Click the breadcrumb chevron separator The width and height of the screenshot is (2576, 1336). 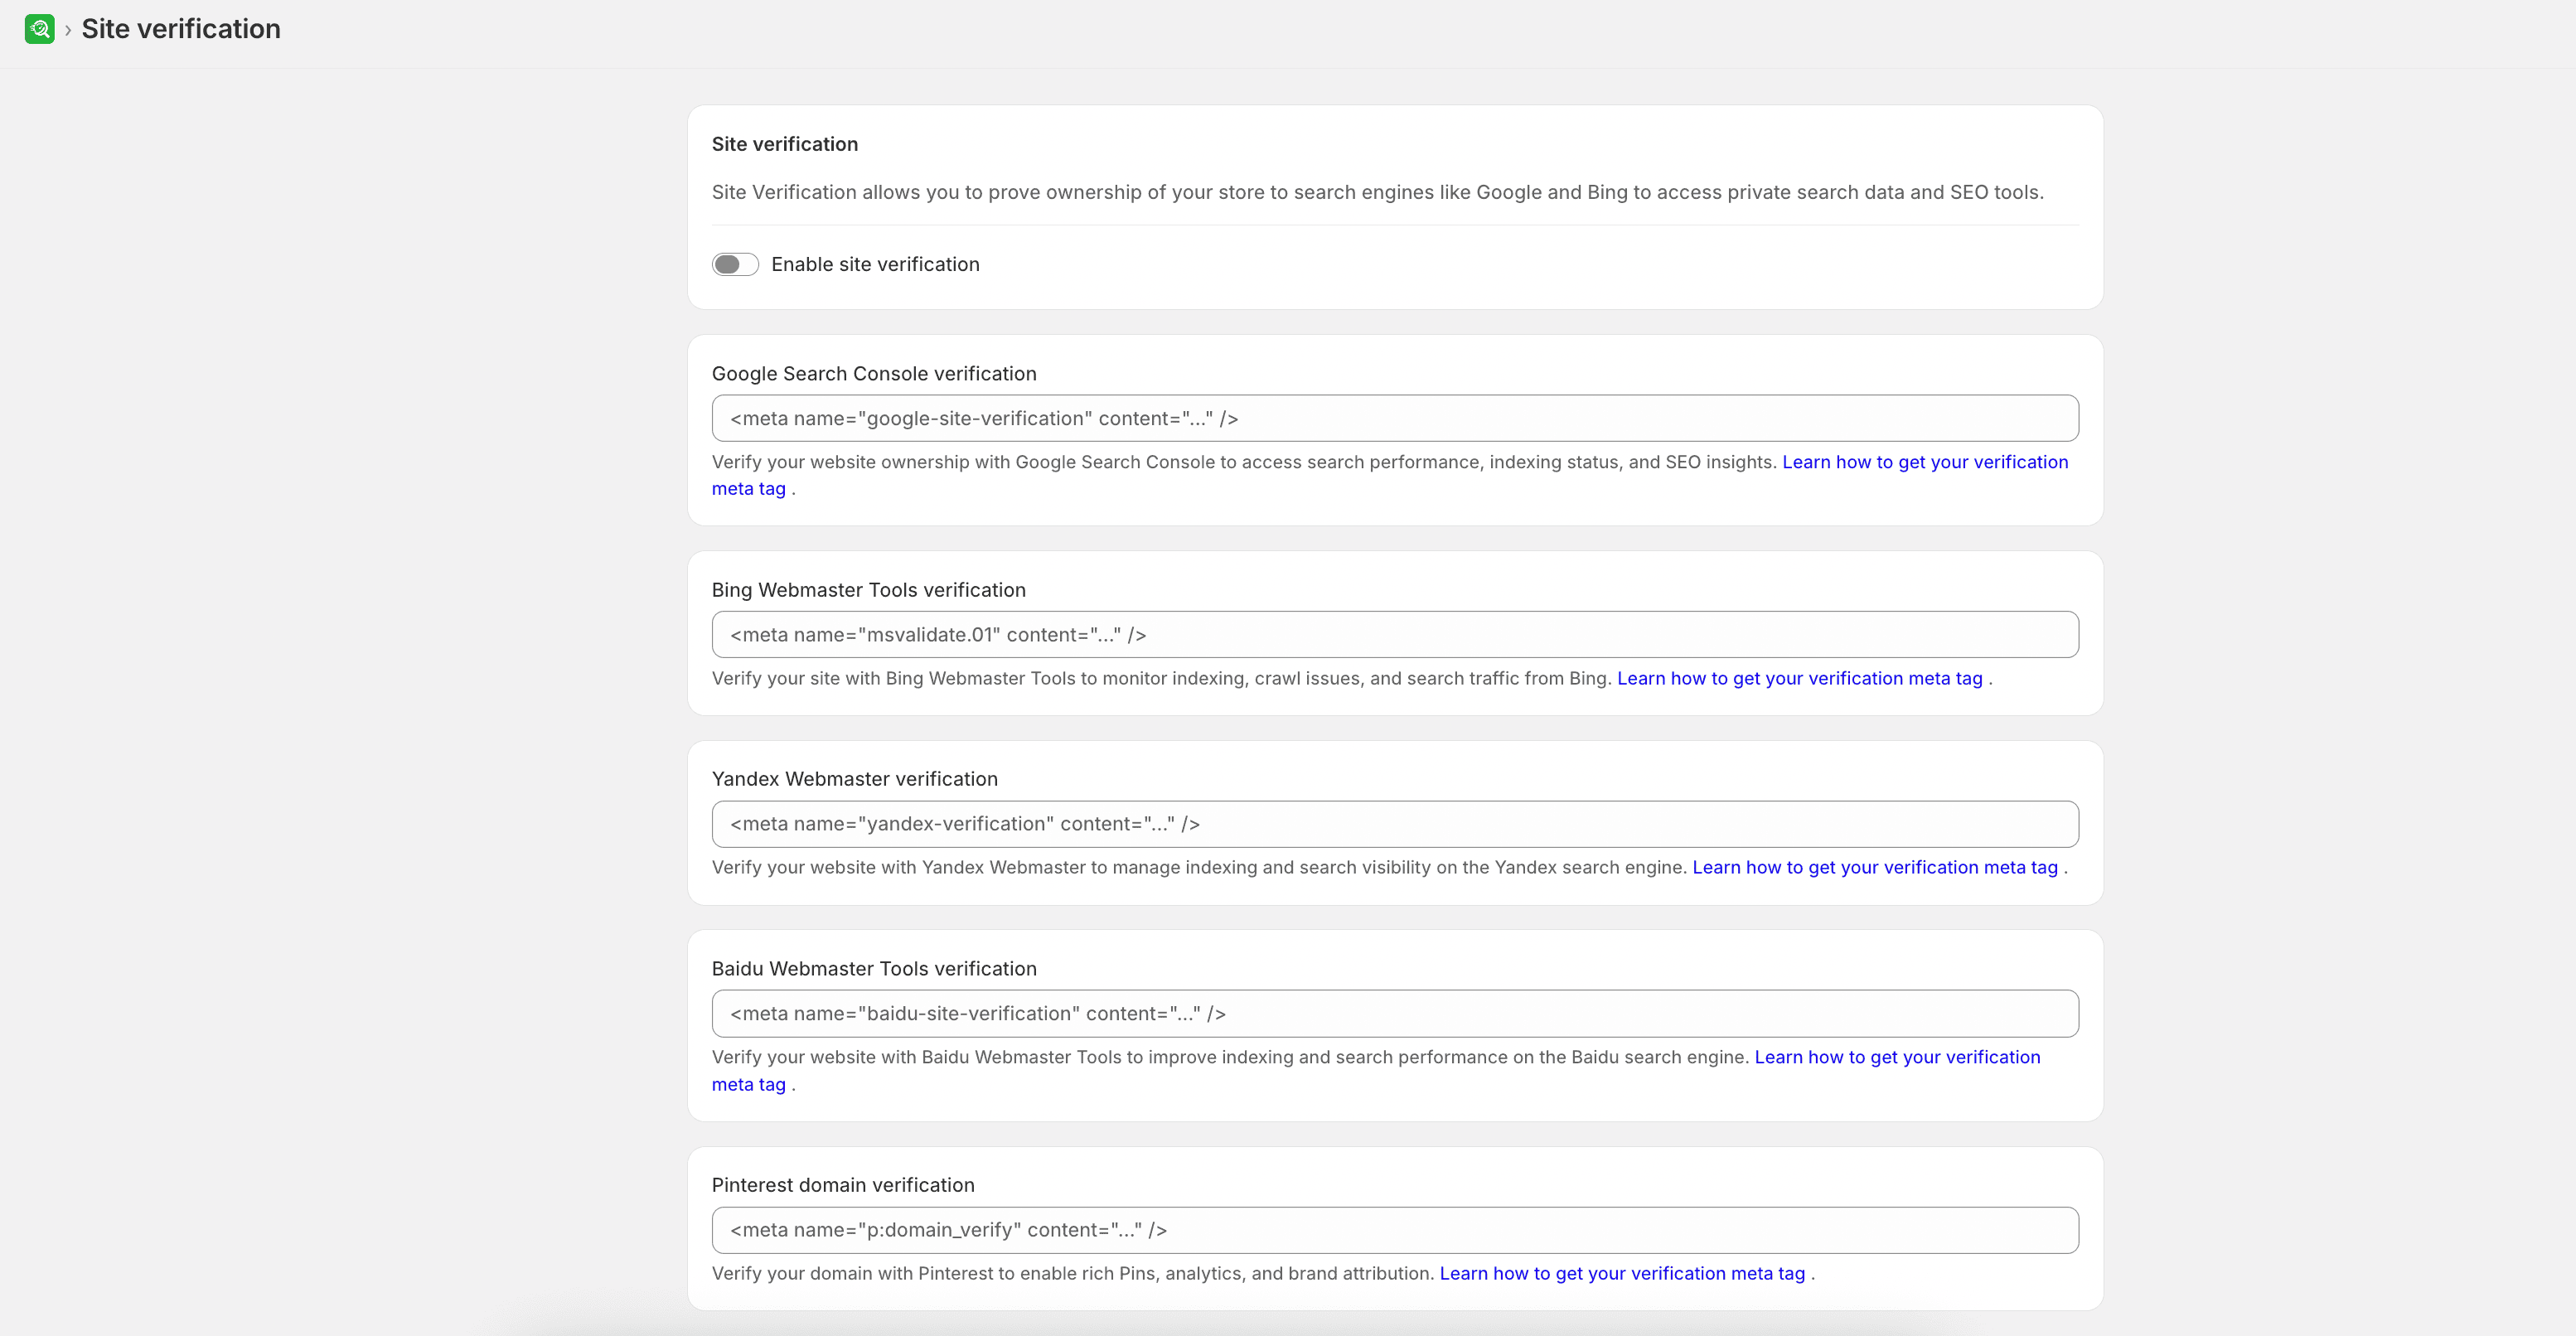[x=68, y=30]
